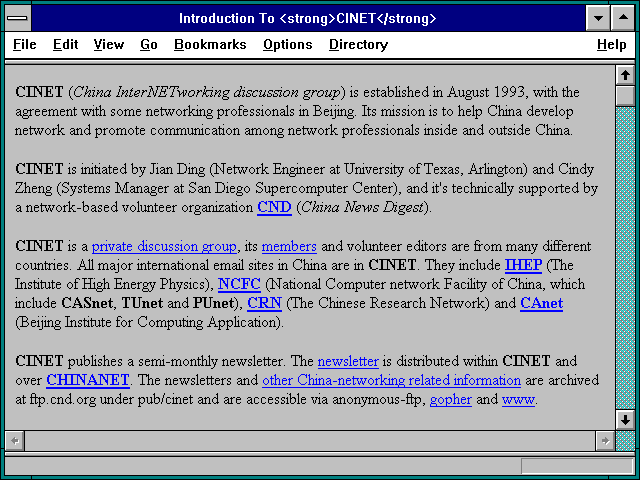Open the Directory menu

coord(358,44)
